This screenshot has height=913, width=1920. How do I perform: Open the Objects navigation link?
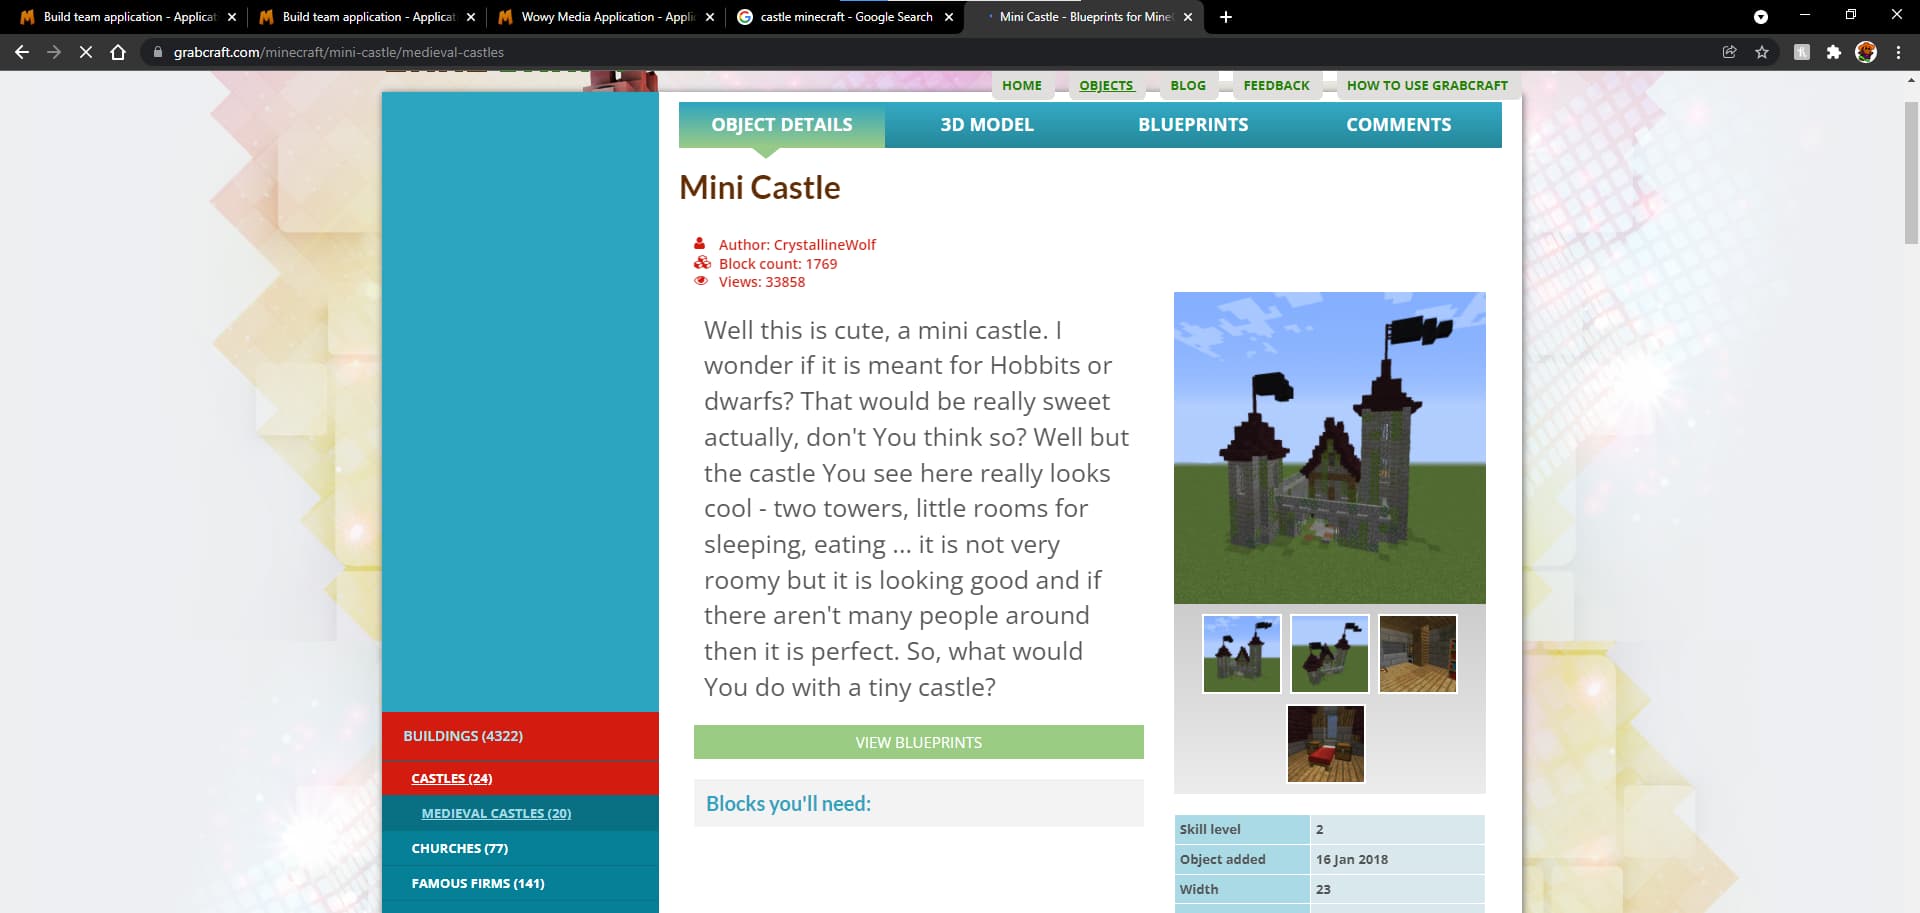pyautogui.click(x=1105, y=86)
